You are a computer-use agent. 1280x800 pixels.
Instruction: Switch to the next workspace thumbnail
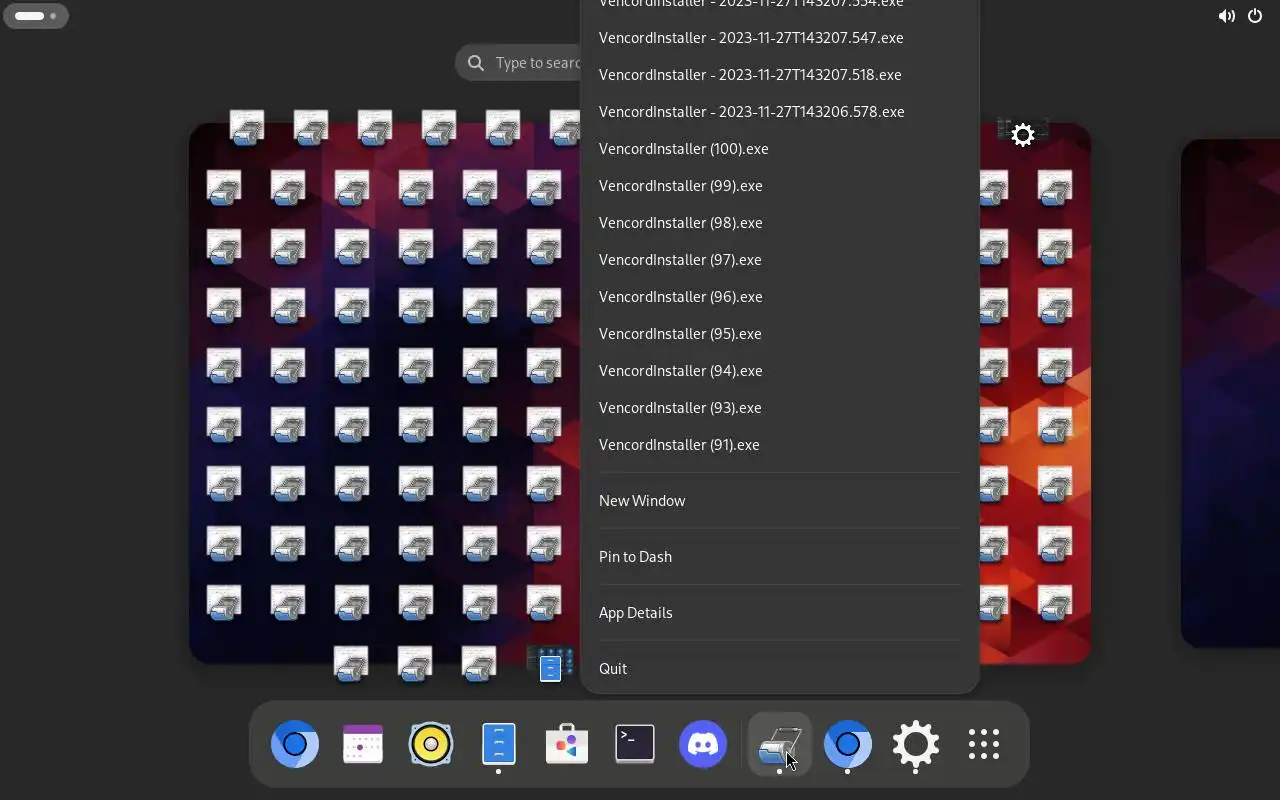pos(1230,393)
